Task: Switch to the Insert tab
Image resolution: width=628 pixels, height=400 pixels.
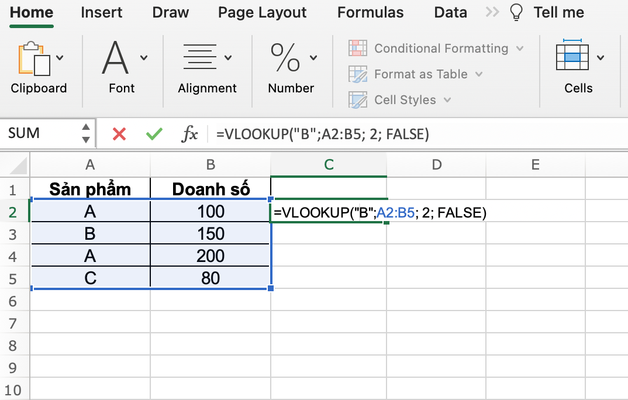Action: point(102,13)
